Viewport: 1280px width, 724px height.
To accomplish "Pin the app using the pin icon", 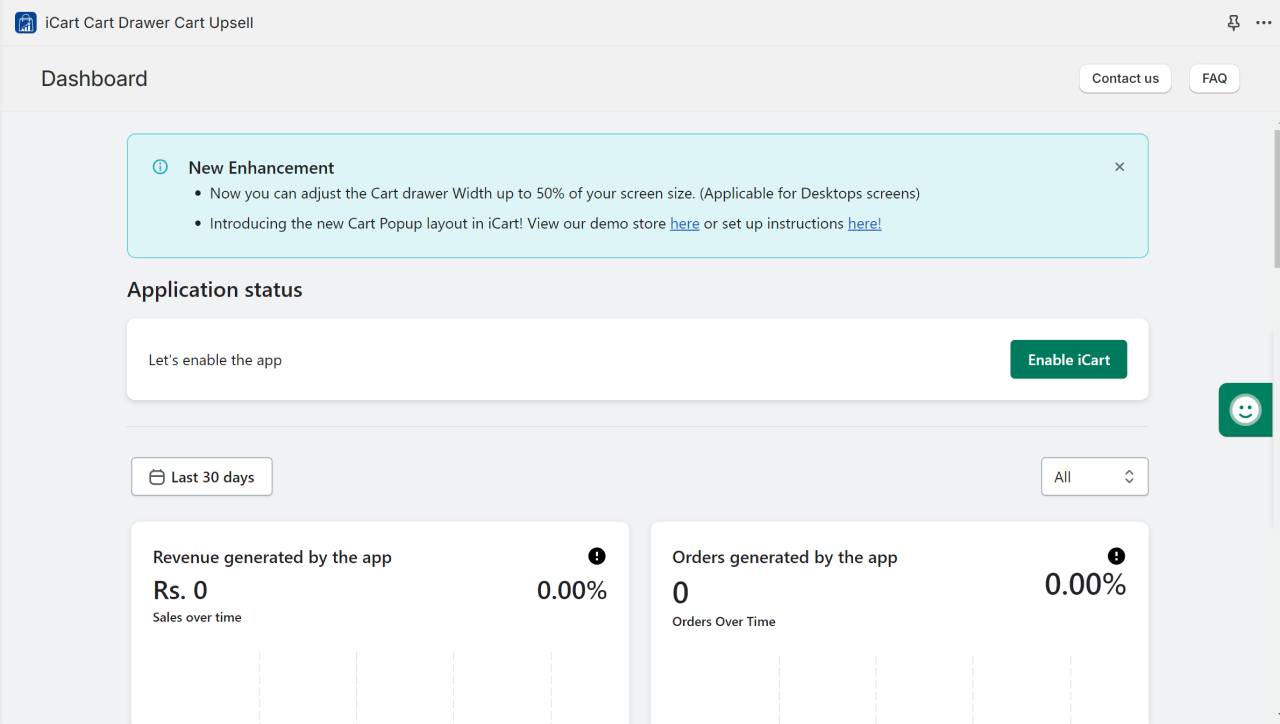I will [x=1234, y=23].
